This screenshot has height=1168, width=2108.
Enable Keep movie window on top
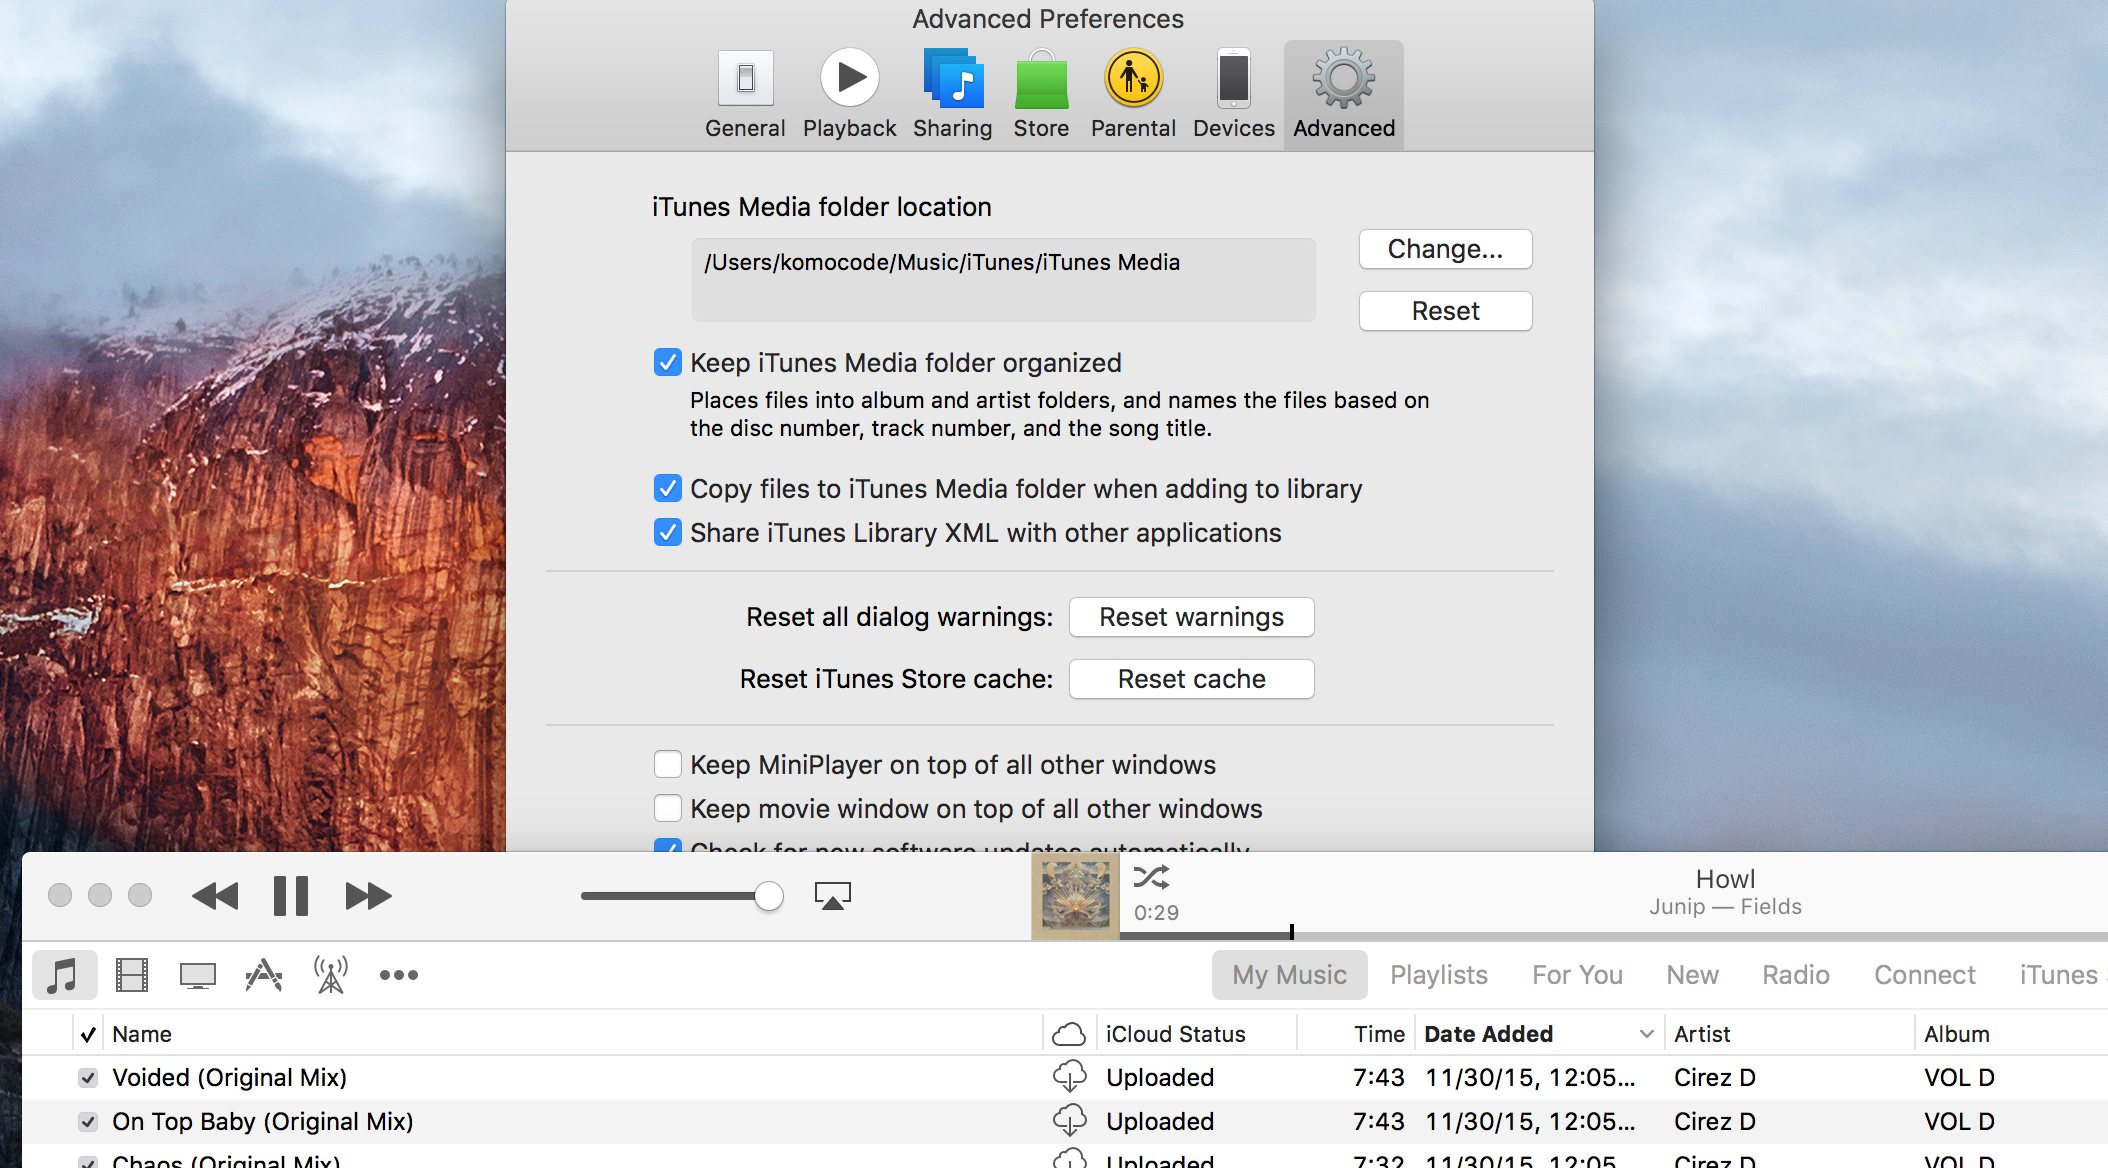668,808
